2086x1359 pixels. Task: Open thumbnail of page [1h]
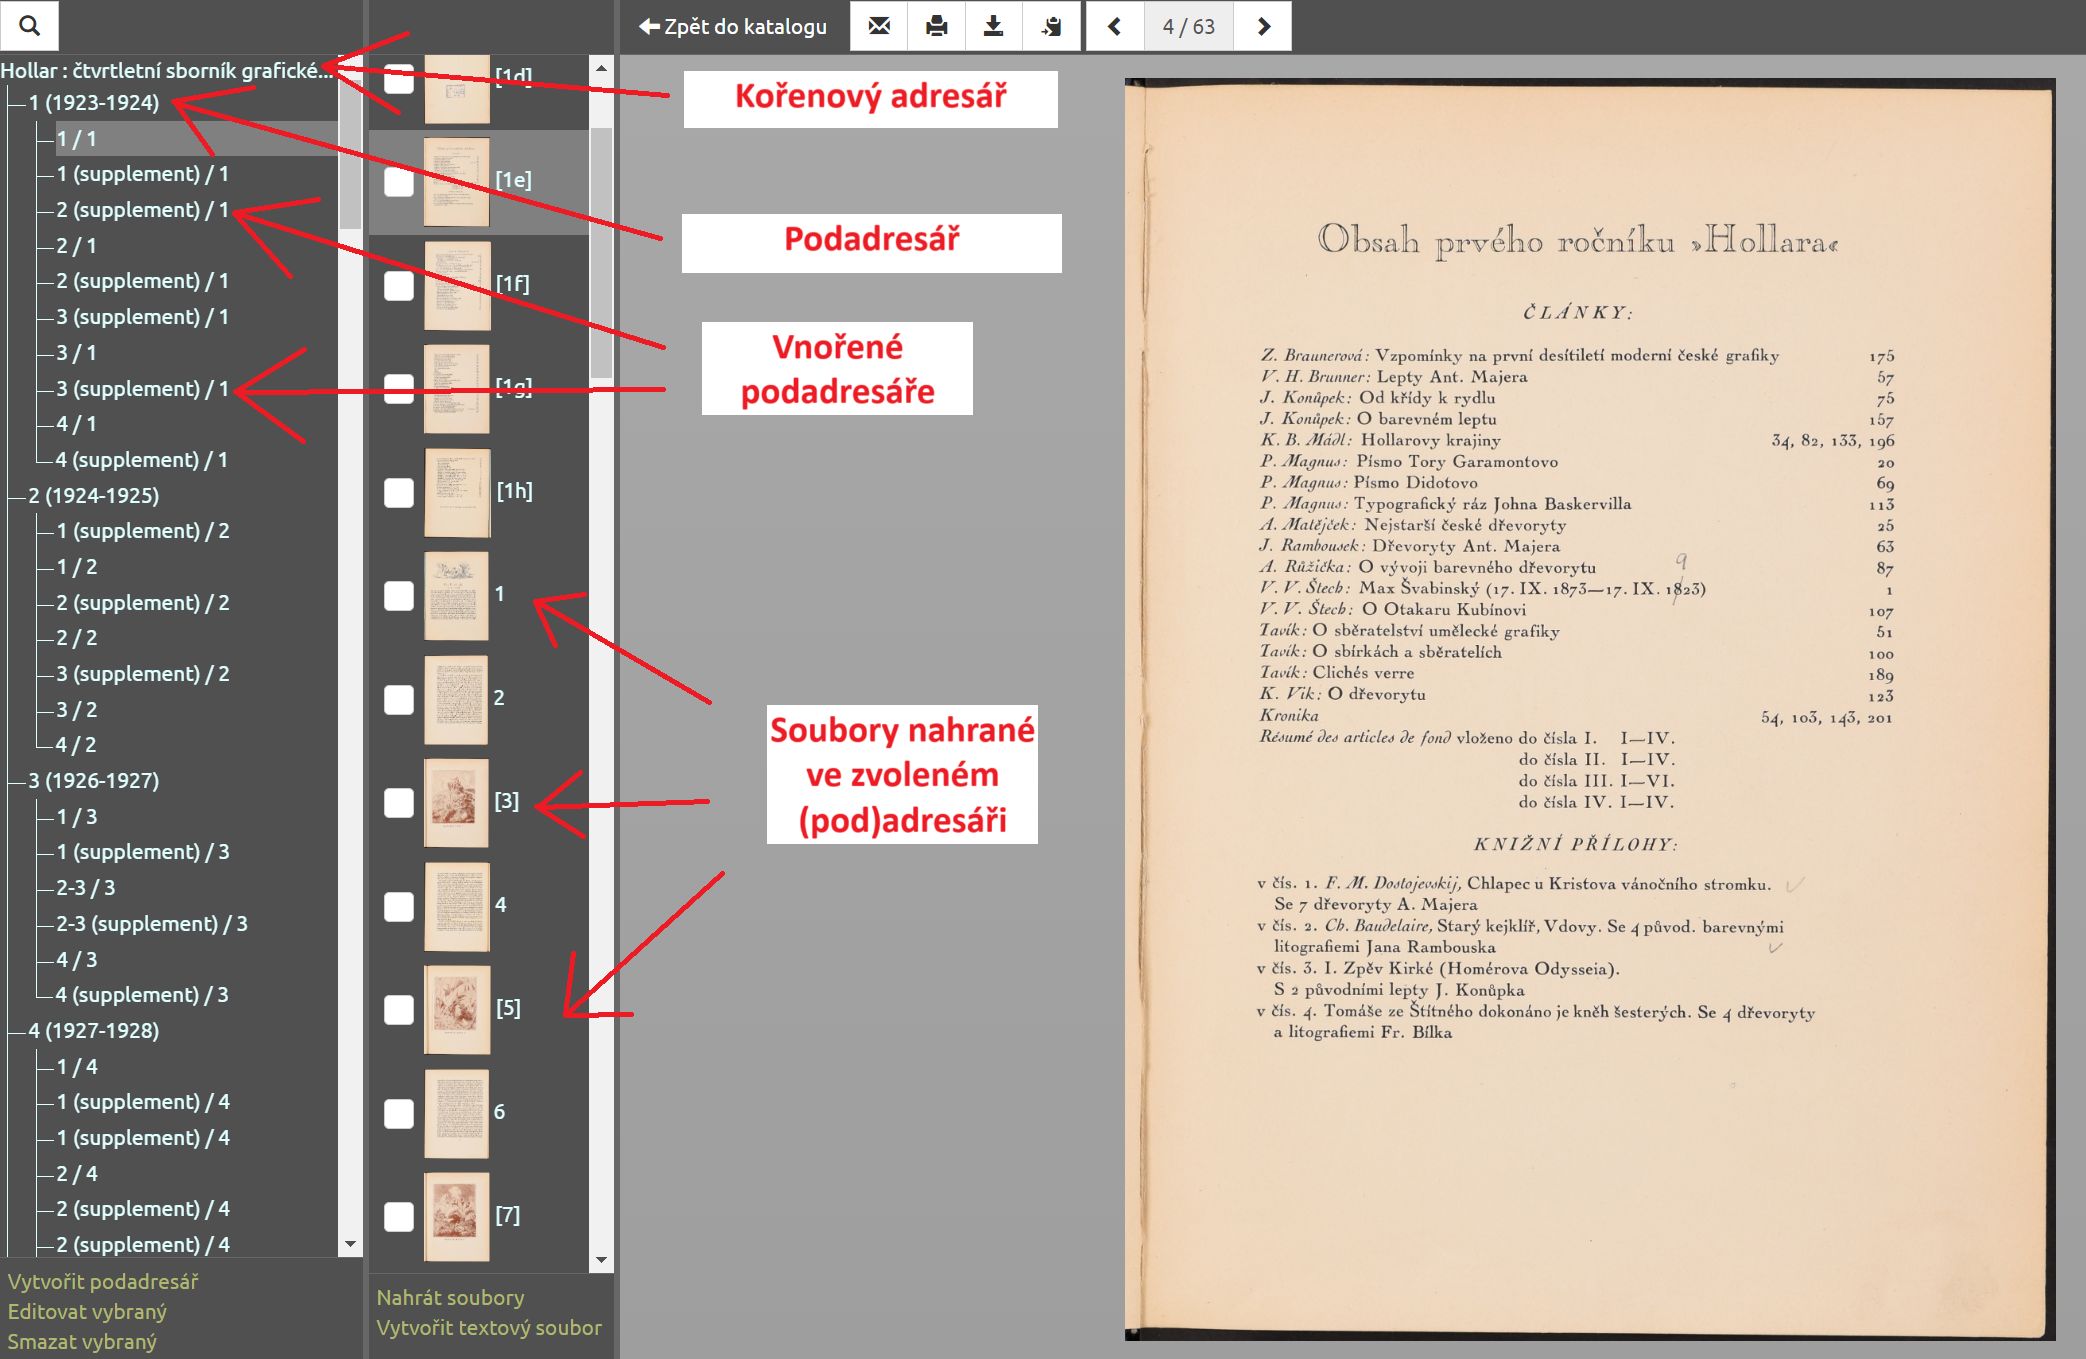pyautogui.click(x=457, y=493)
